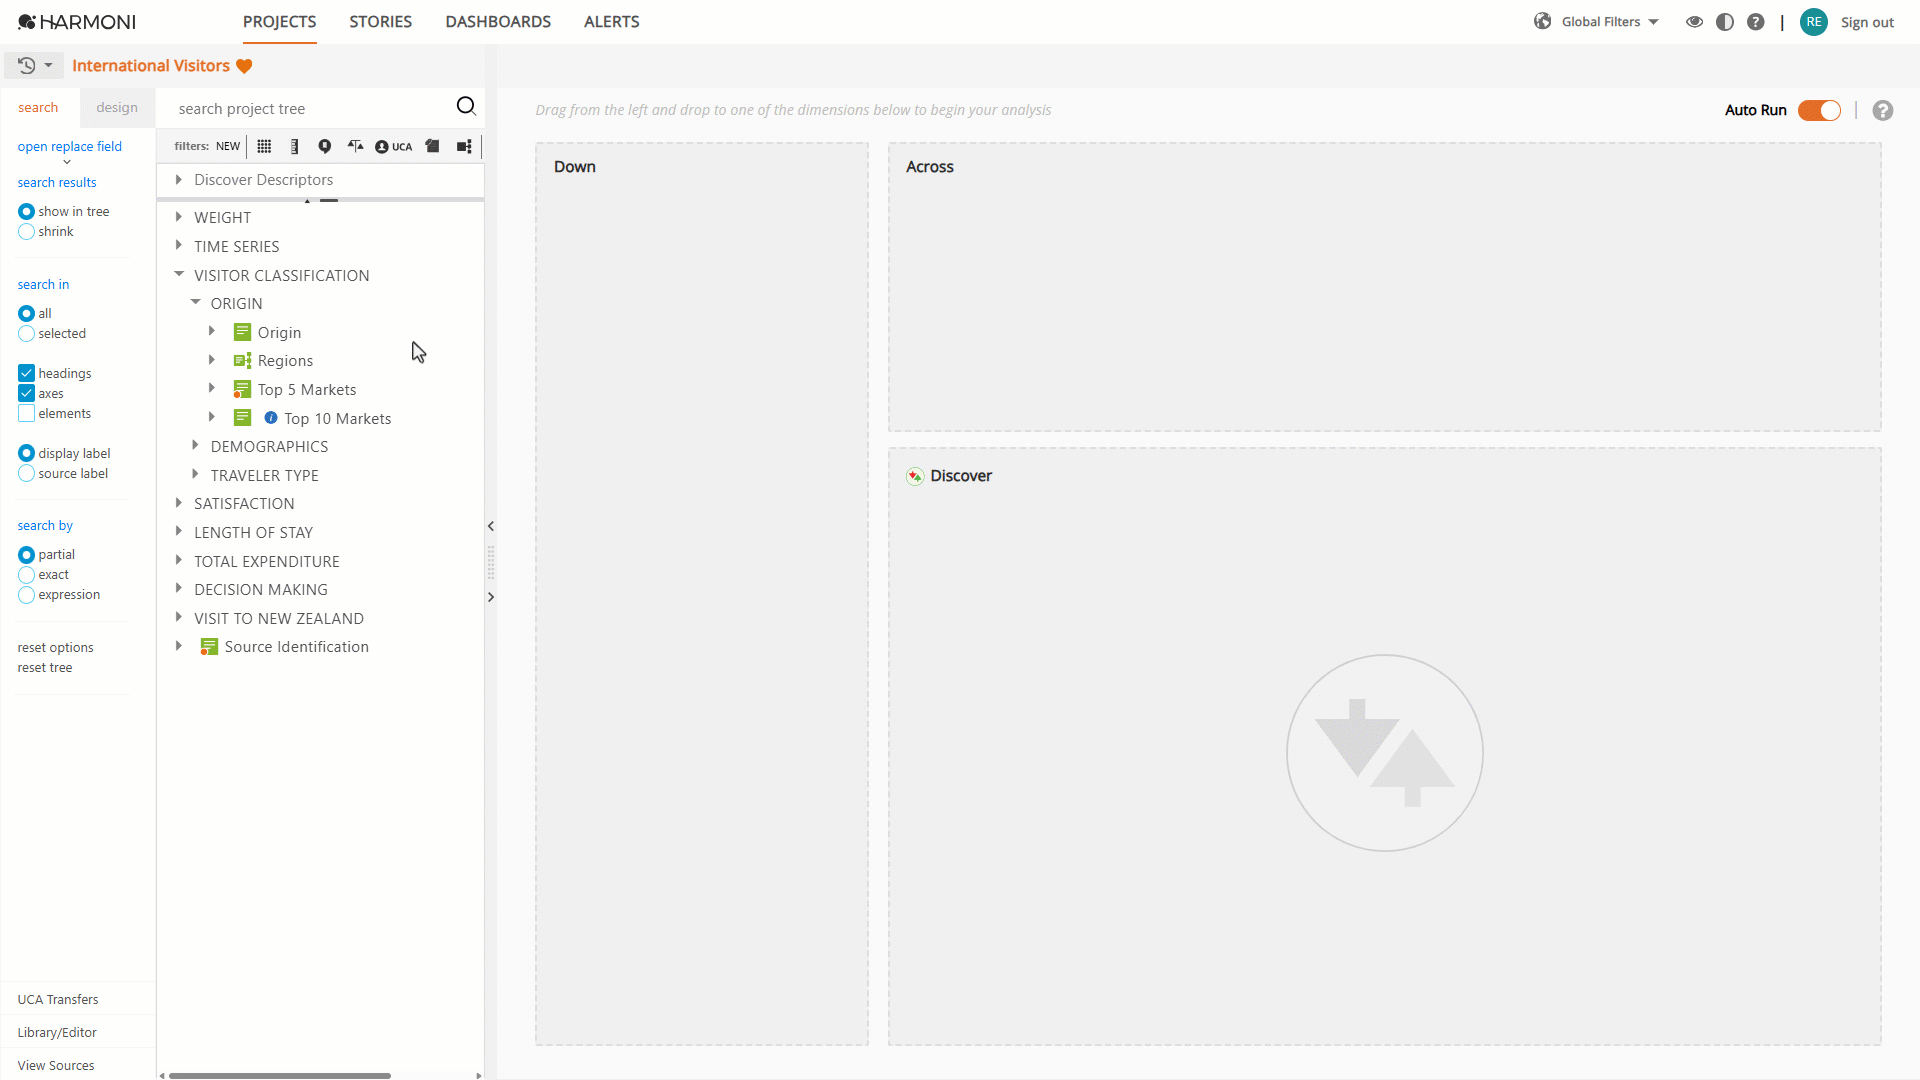Viewport: 1920px width, 1080px height.
Task: Uncheck the headings checkbox
Action: coord(27,373)
